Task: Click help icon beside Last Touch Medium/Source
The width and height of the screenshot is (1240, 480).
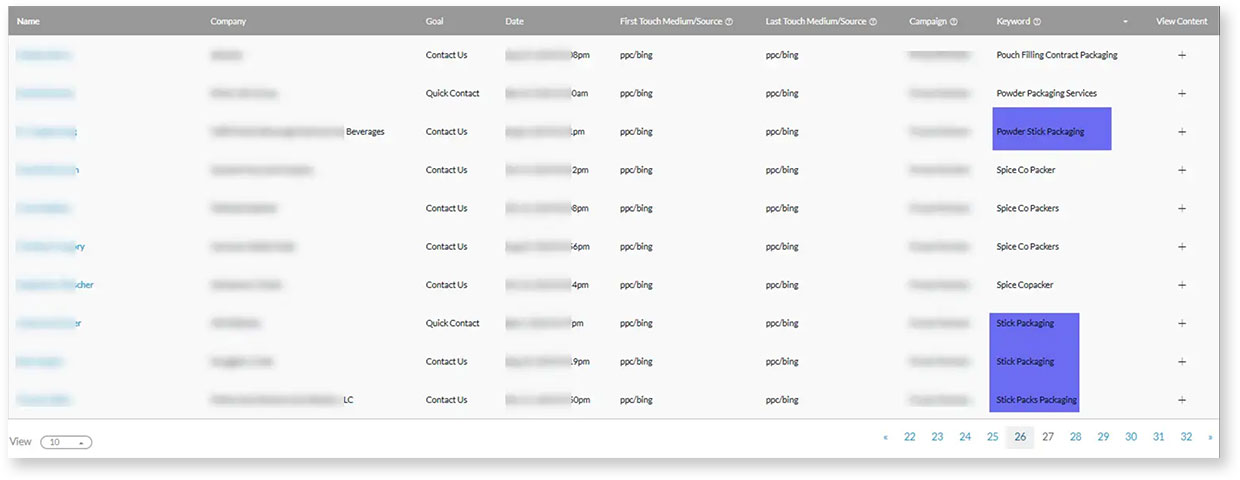Action: tap(874, 22)
